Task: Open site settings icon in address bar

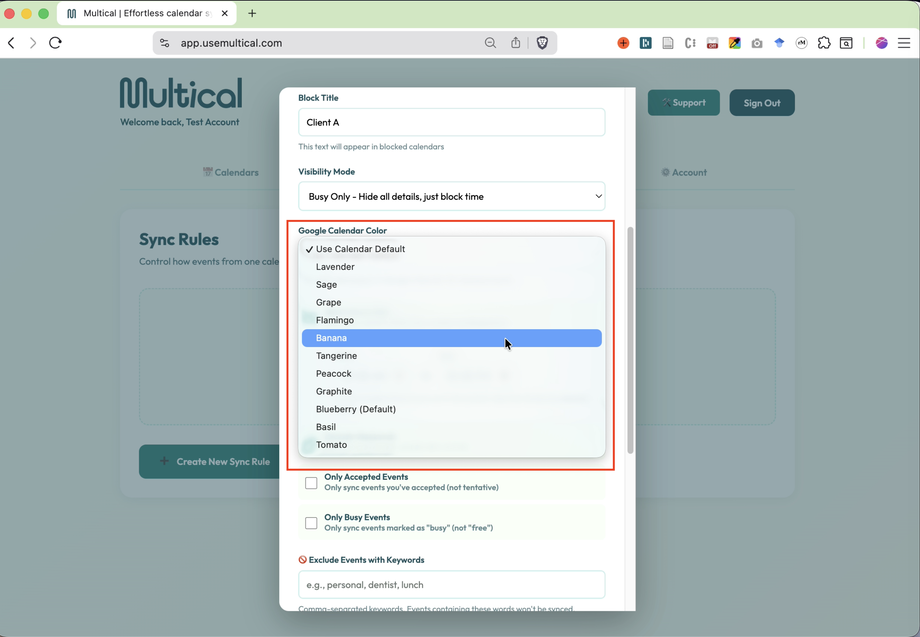Action: pyautogui.click(x=165, y=43)
